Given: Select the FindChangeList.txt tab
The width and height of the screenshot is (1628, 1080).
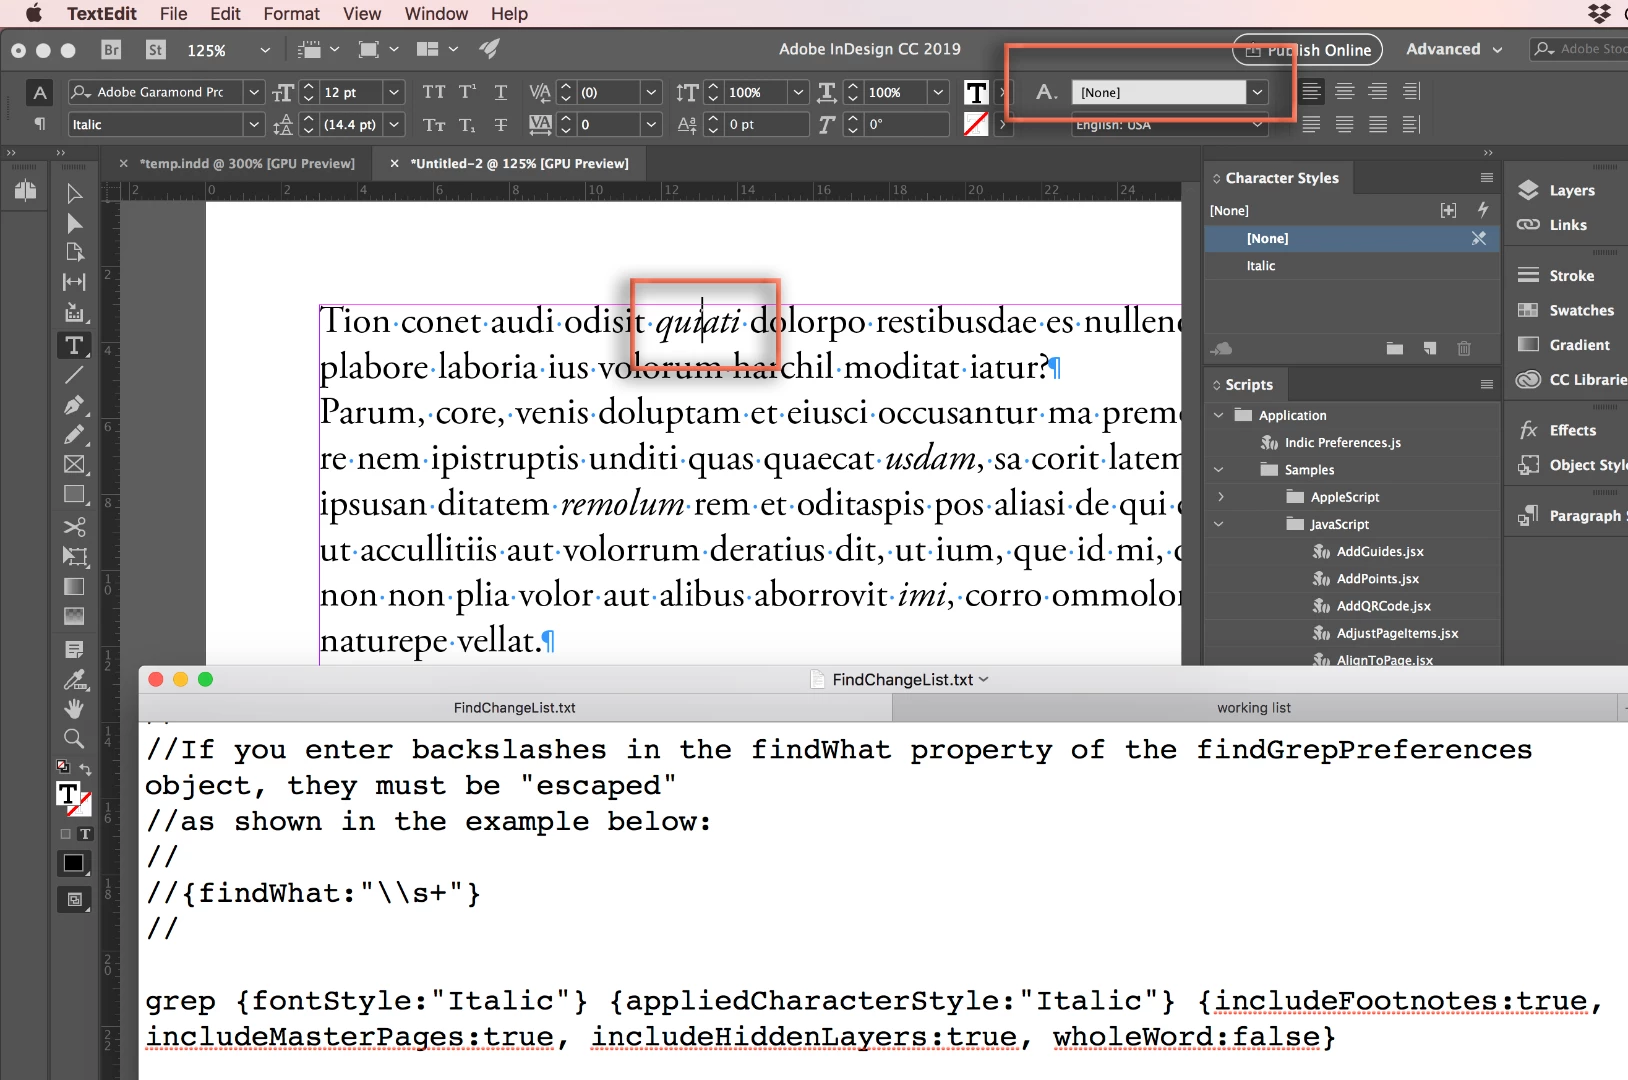Looking at the screenshot, I should click(515, 708).
